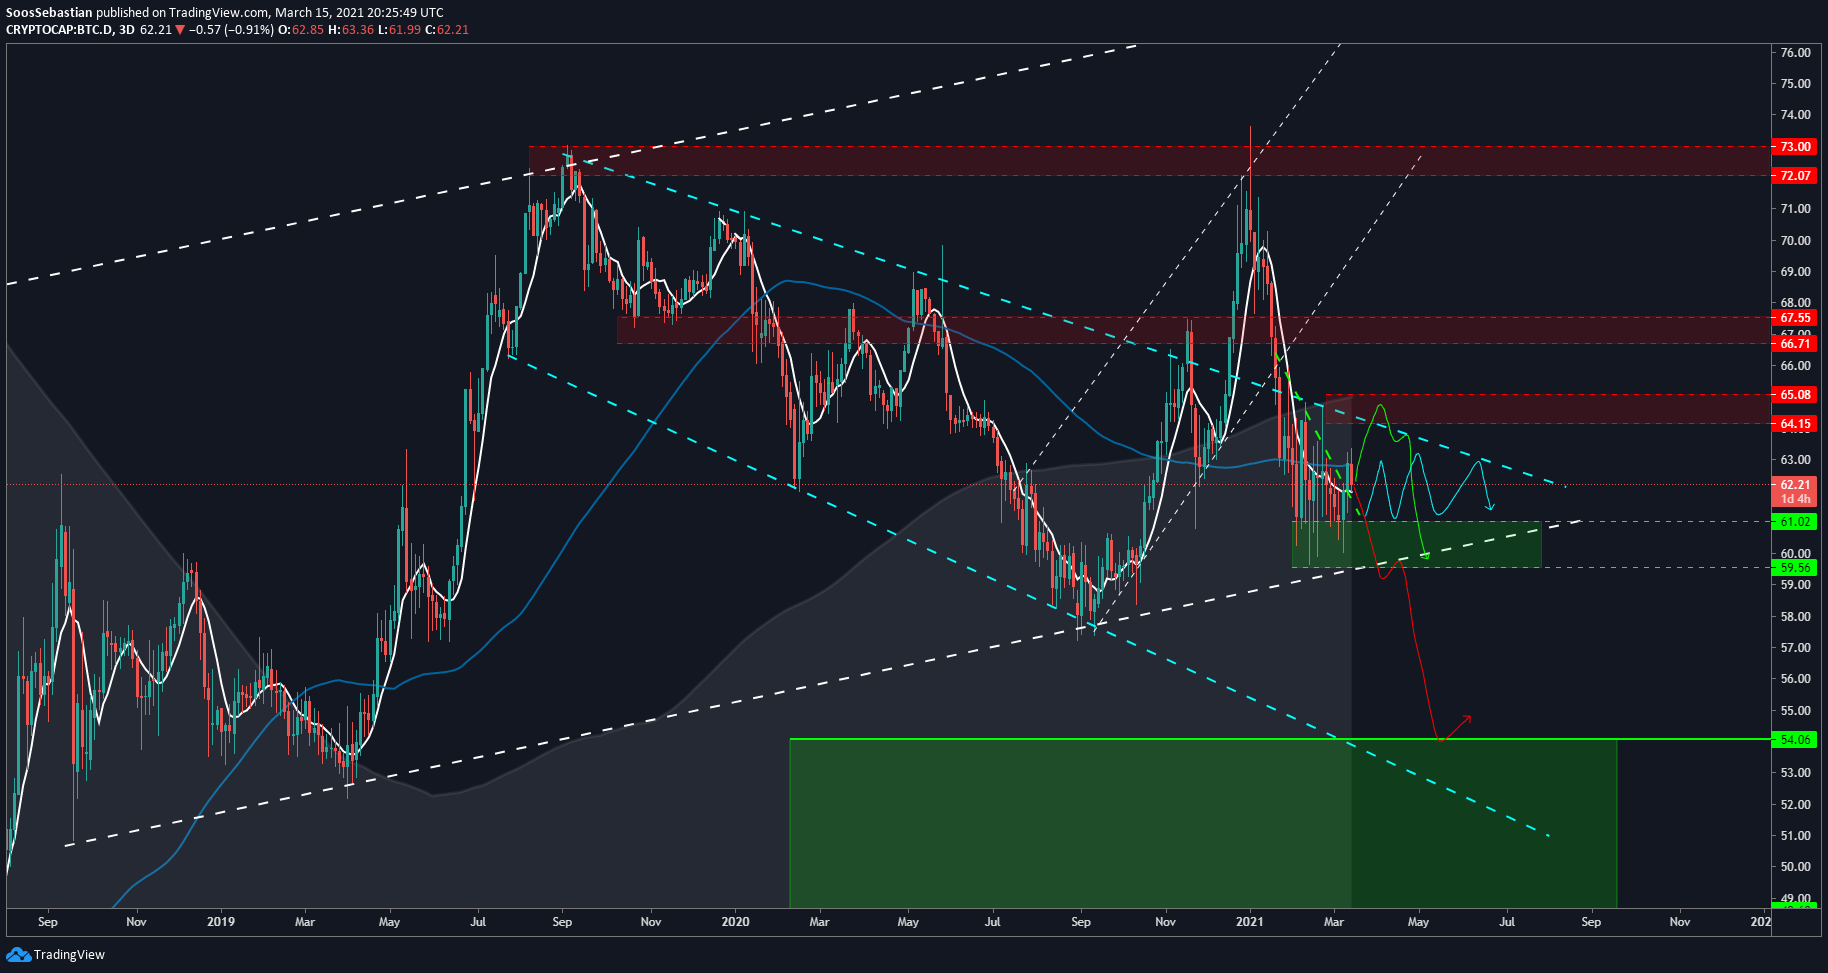The width and height of the screenshot is (1828, 973).
Task: Click the SoosSebastian author name
Action: [x=49, y=13]
